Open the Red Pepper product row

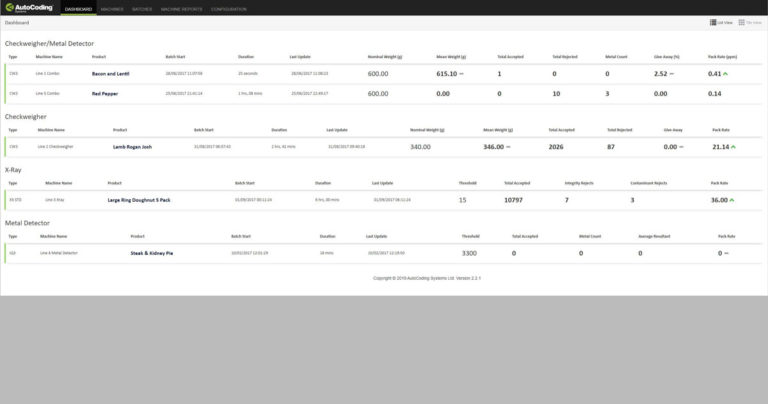tap(105, 93)
